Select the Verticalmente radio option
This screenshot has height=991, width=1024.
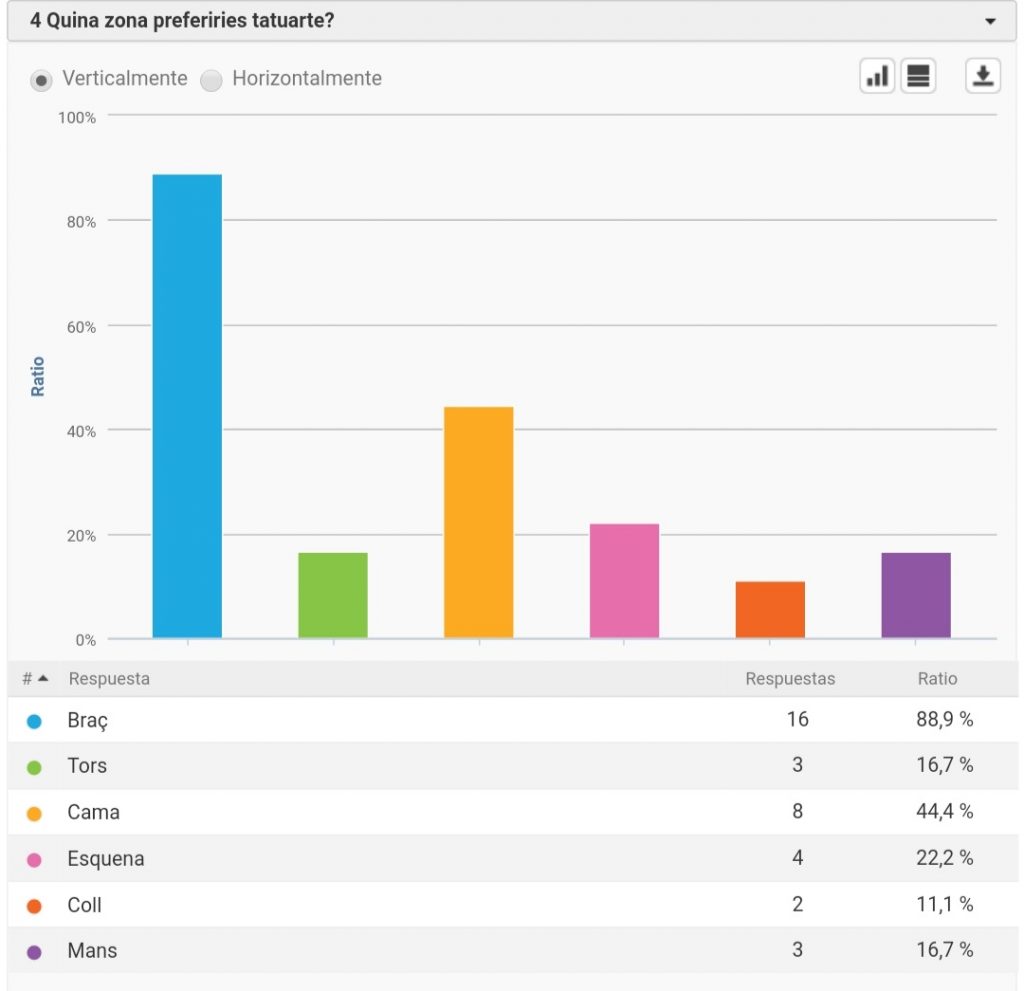click(x=41, y=80)
